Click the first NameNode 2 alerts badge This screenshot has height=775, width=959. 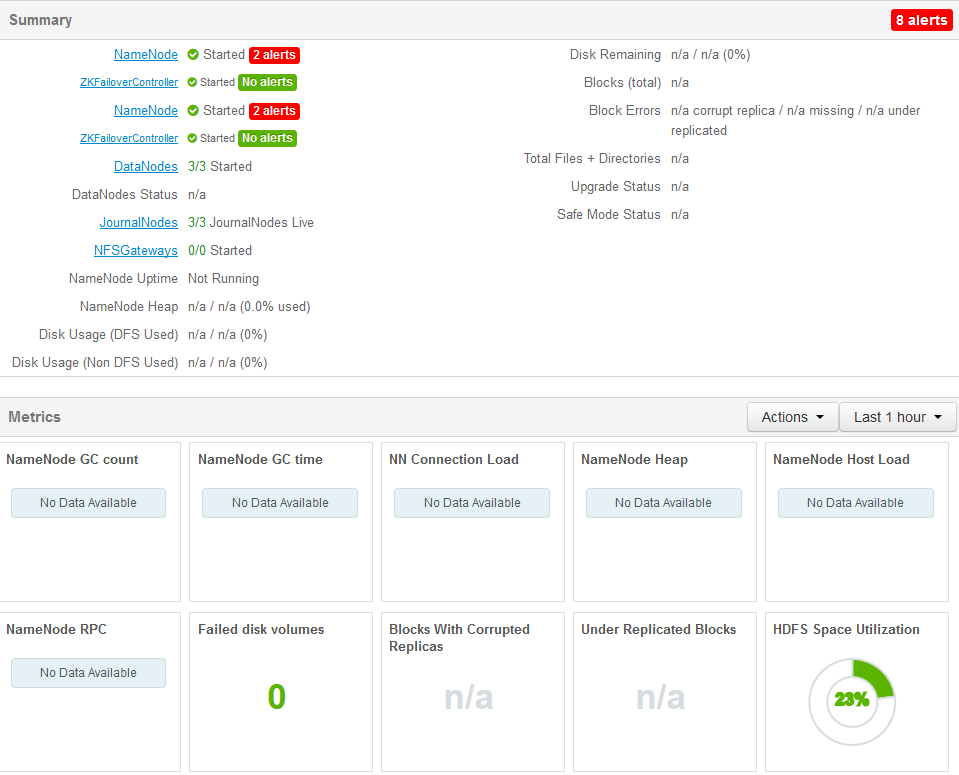click(275, 55)
